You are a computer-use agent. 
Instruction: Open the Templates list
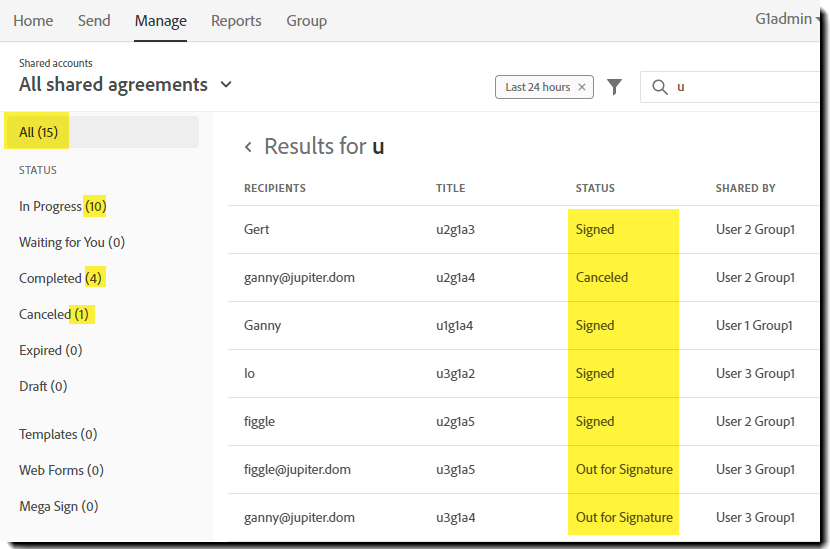pos(58,434)
